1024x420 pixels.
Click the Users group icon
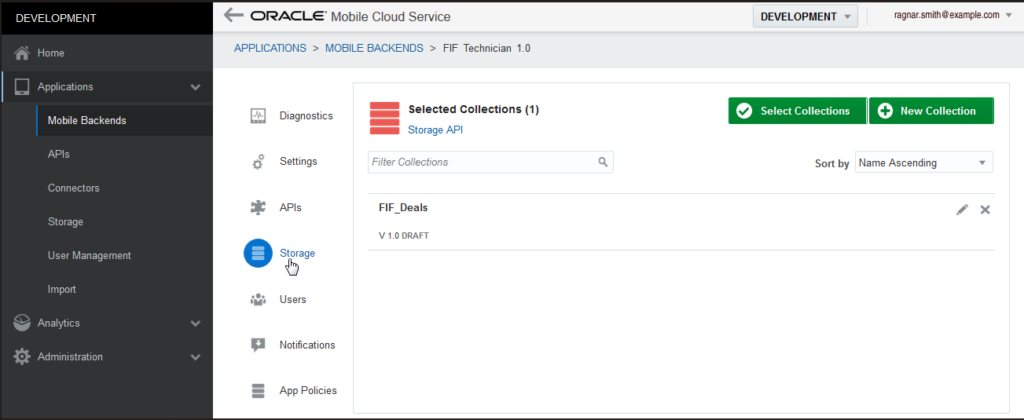pyautogui.click(x=258, y=300)
